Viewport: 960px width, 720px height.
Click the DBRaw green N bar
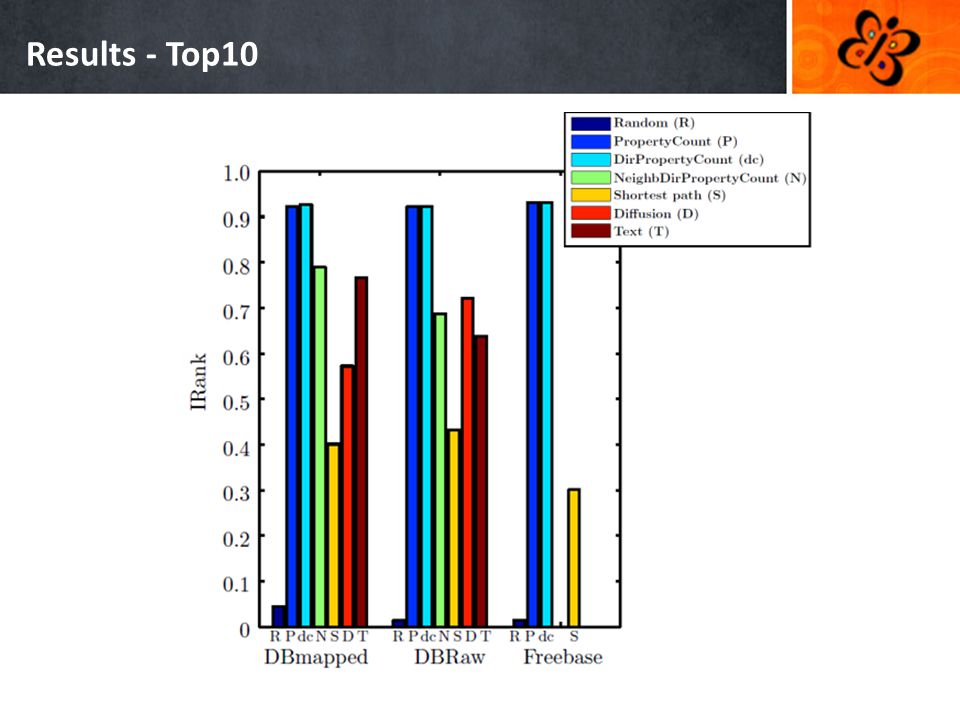[440, 470]
